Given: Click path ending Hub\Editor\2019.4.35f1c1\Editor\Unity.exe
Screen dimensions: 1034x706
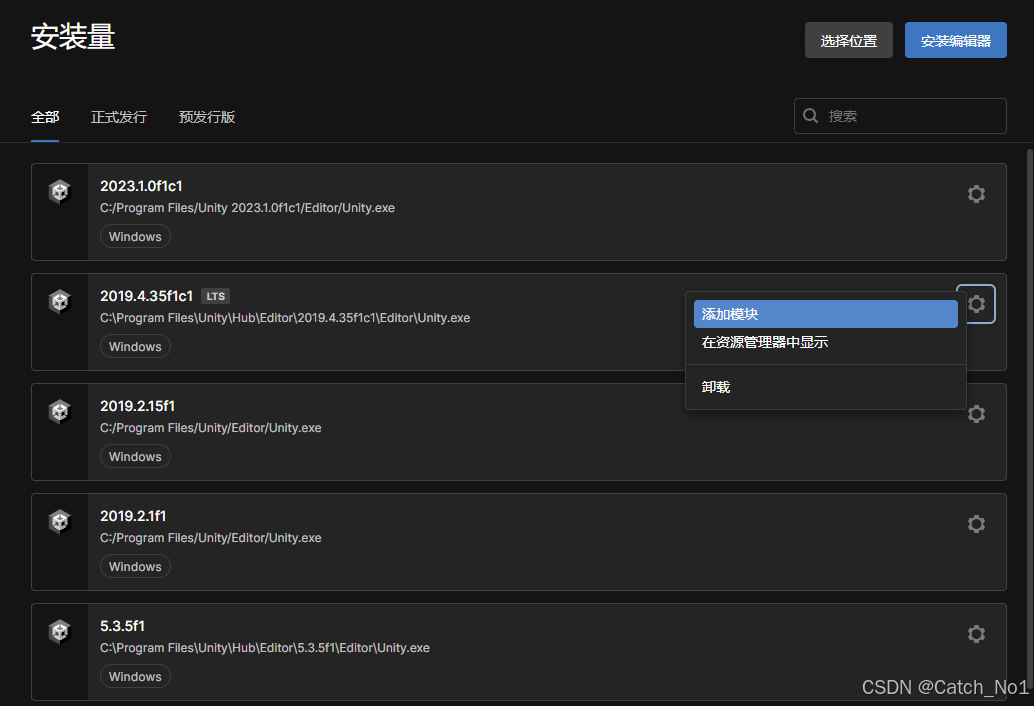Looking at the screenshot, I should 285,318.
